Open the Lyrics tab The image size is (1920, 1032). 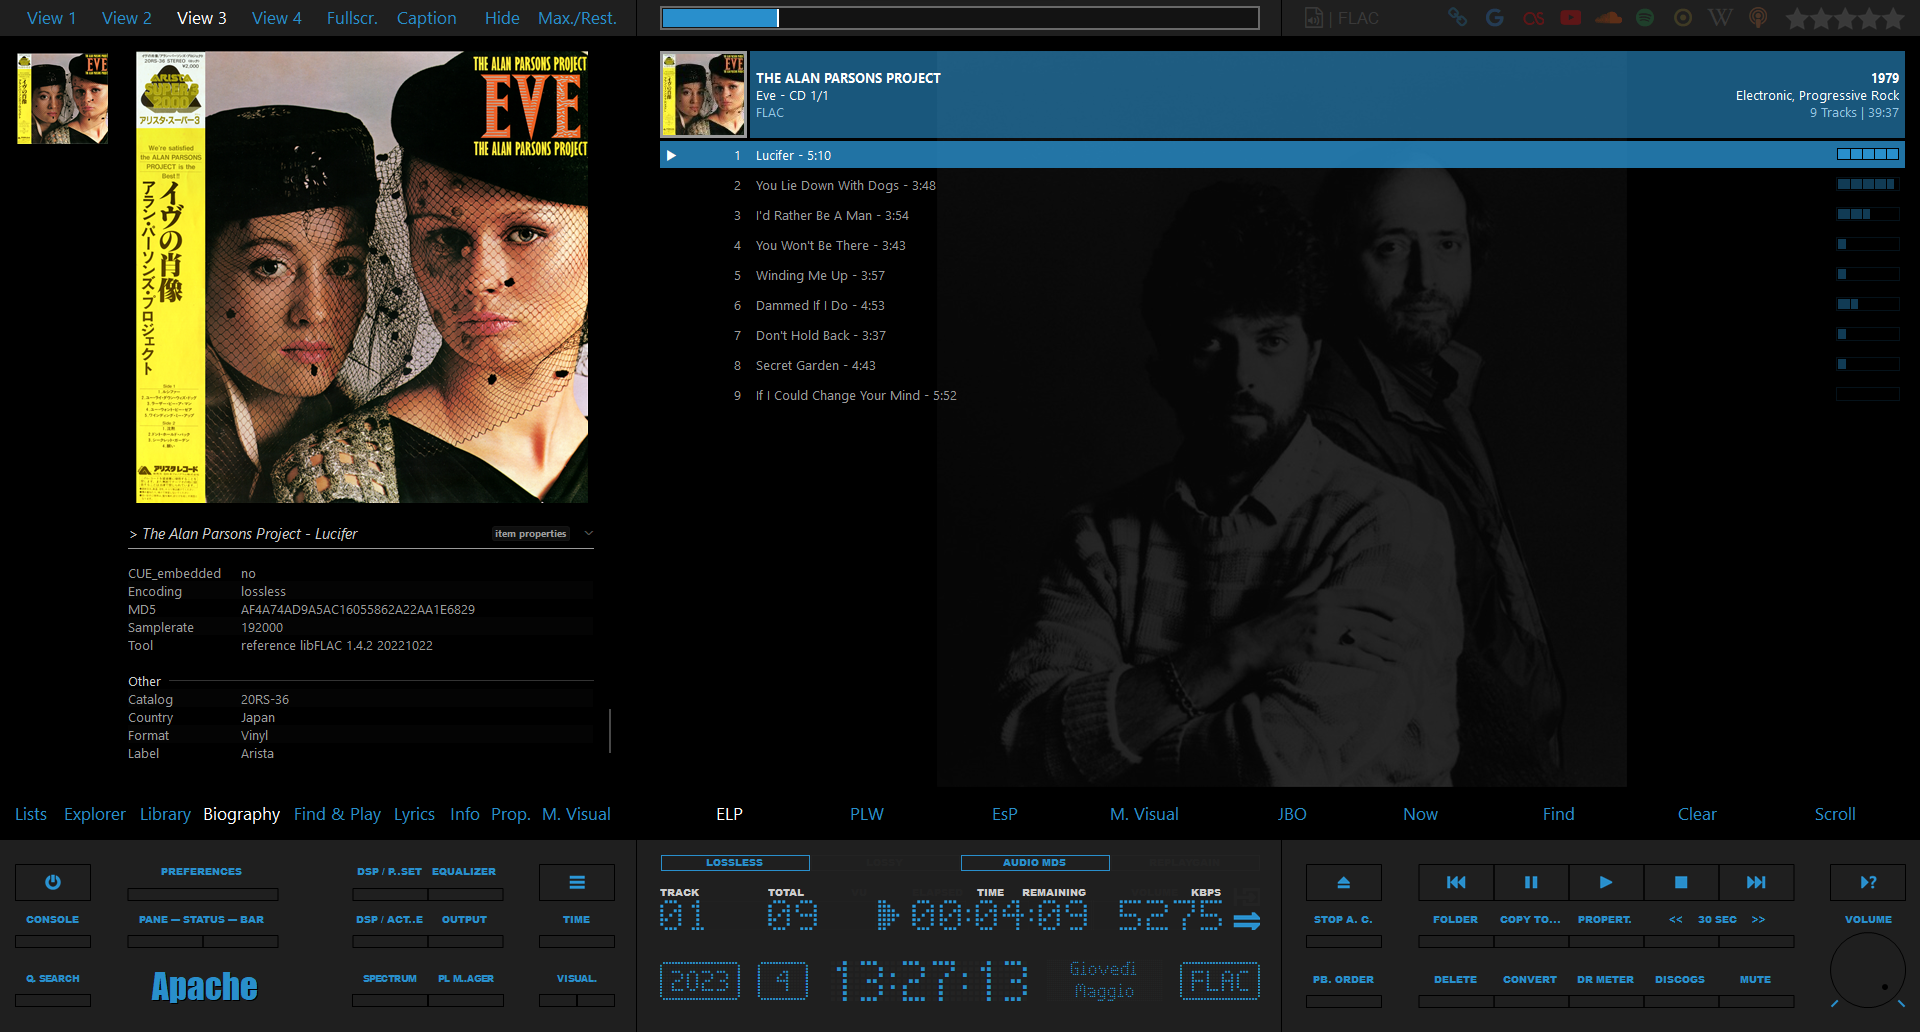[x=414, y=814]
